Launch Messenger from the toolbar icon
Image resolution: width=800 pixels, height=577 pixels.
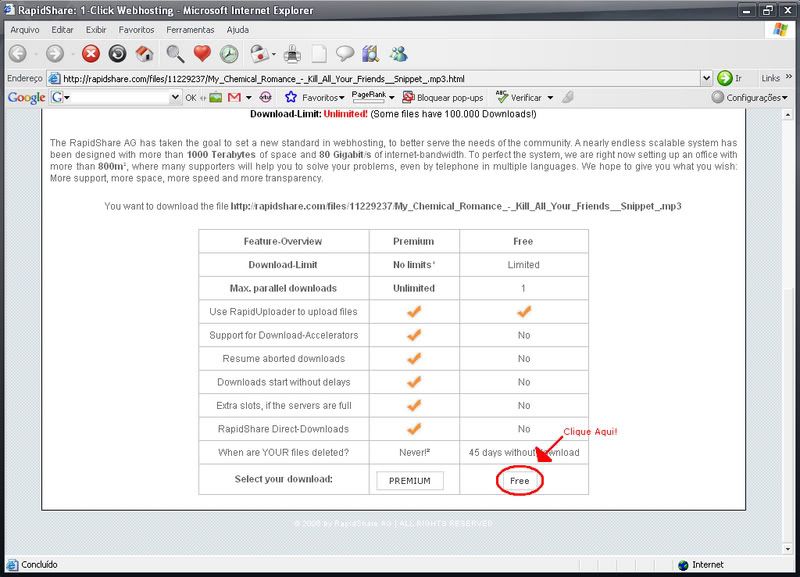(x=398, y=54)
